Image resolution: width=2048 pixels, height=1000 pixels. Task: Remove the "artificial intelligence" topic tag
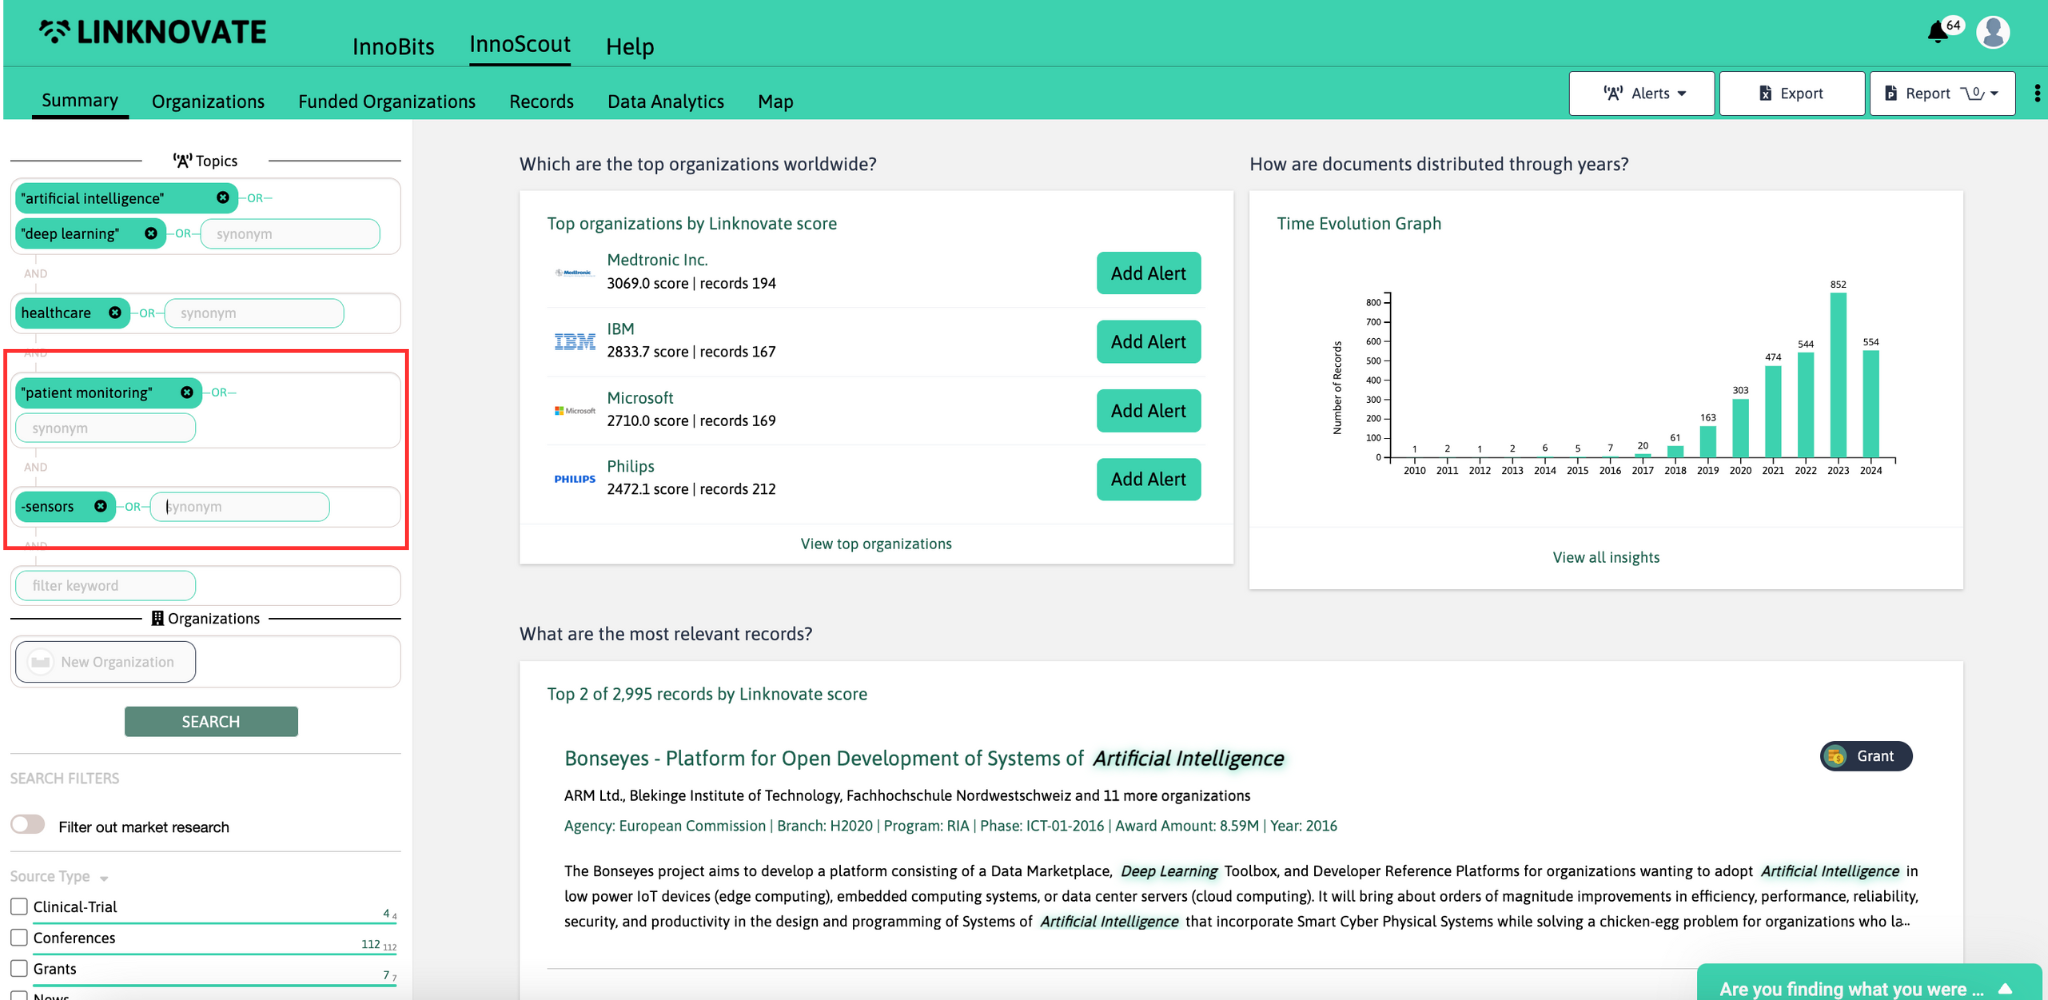click(x=223, y=198)
